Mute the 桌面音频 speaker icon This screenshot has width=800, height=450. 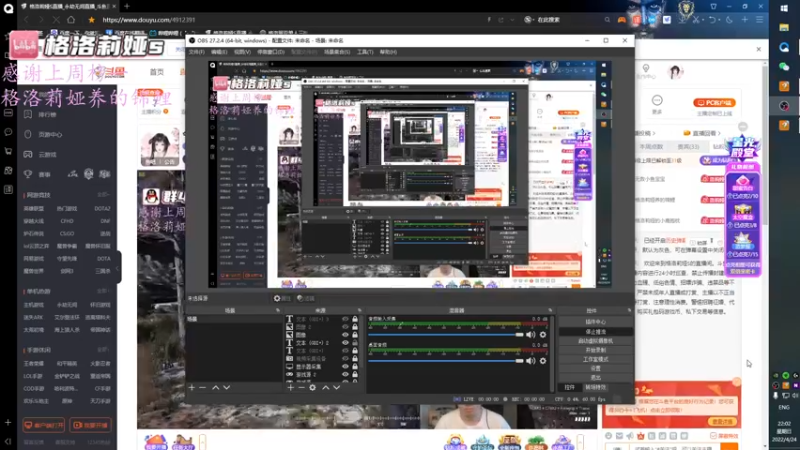tap(531, 361)
